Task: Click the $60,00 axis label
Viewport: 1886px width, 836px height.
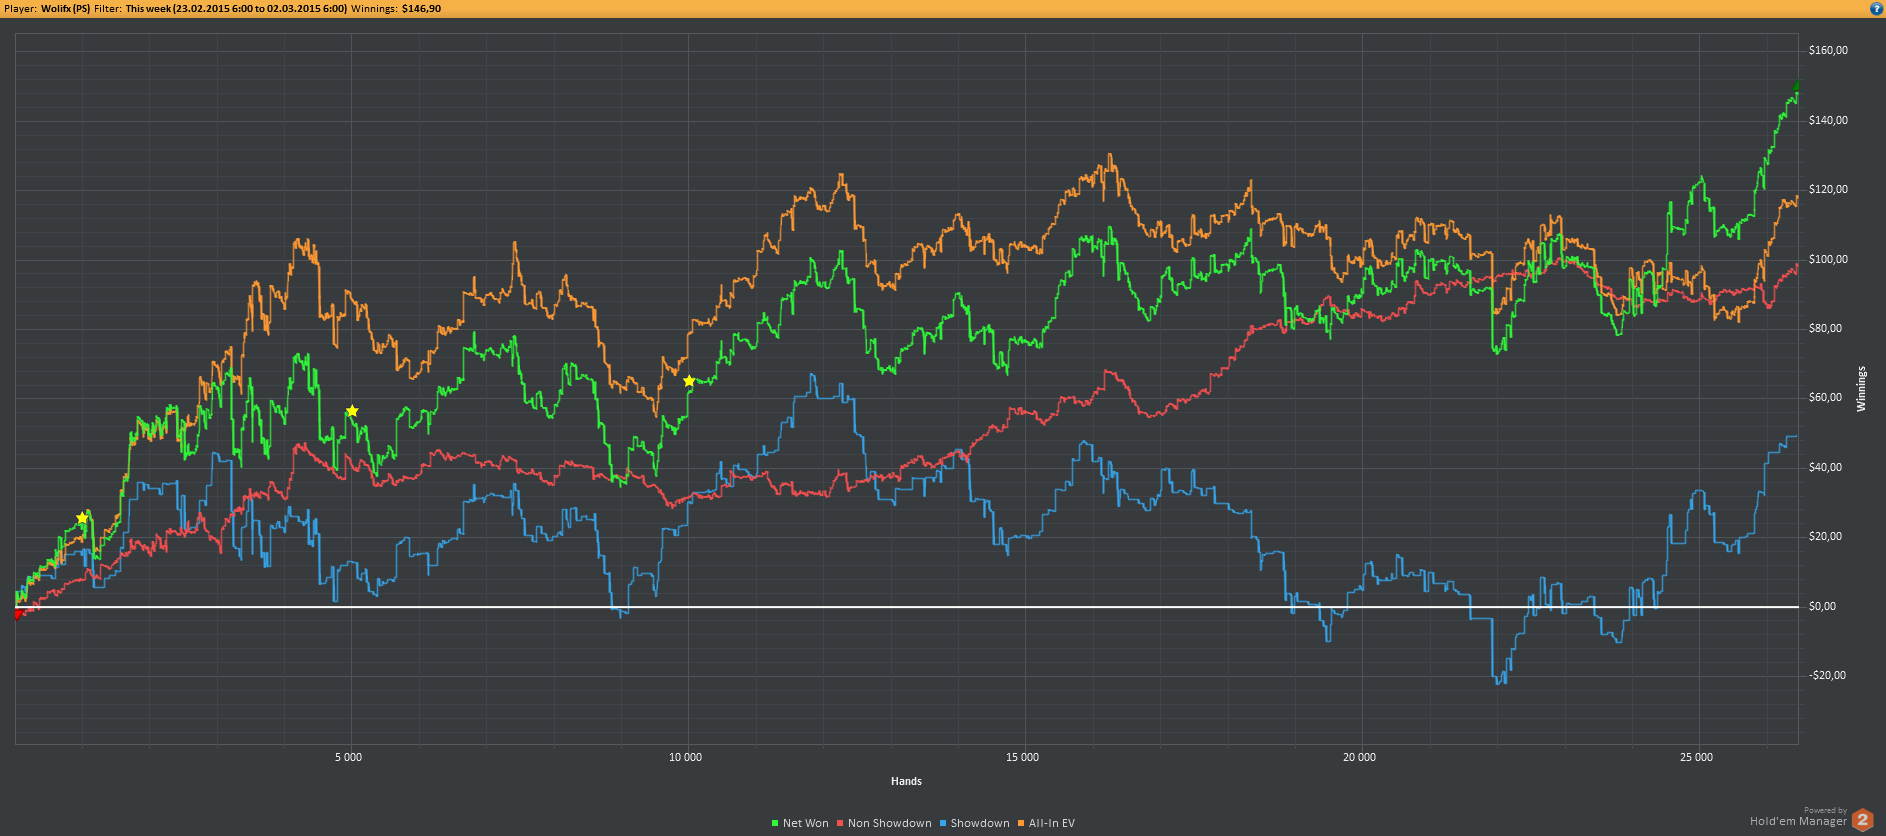Action: tap(1825, 397)
